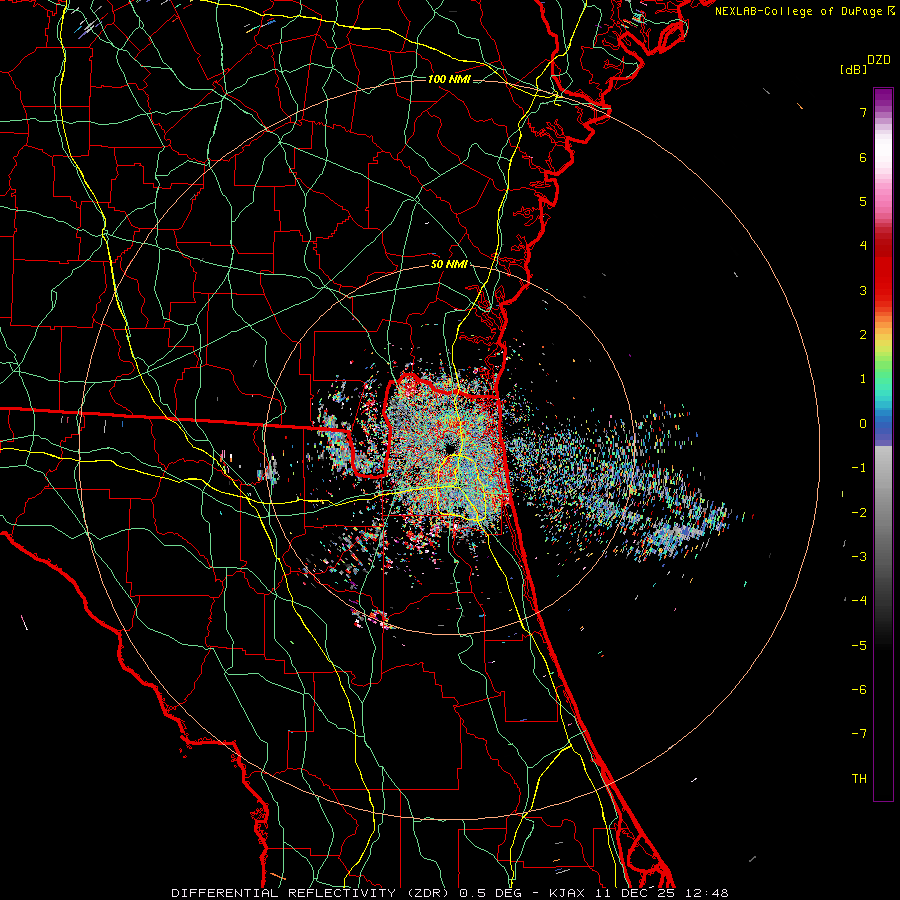Viewport: 900px width, 900px height.
Task: Click the TH threshold label on the scale
Action: pos(859,779)
